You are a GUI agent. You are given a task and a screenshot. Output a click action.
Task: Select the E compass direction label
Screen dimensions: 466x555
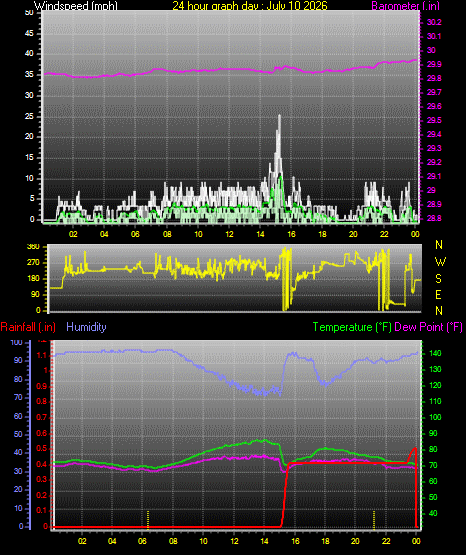(438, 294)
